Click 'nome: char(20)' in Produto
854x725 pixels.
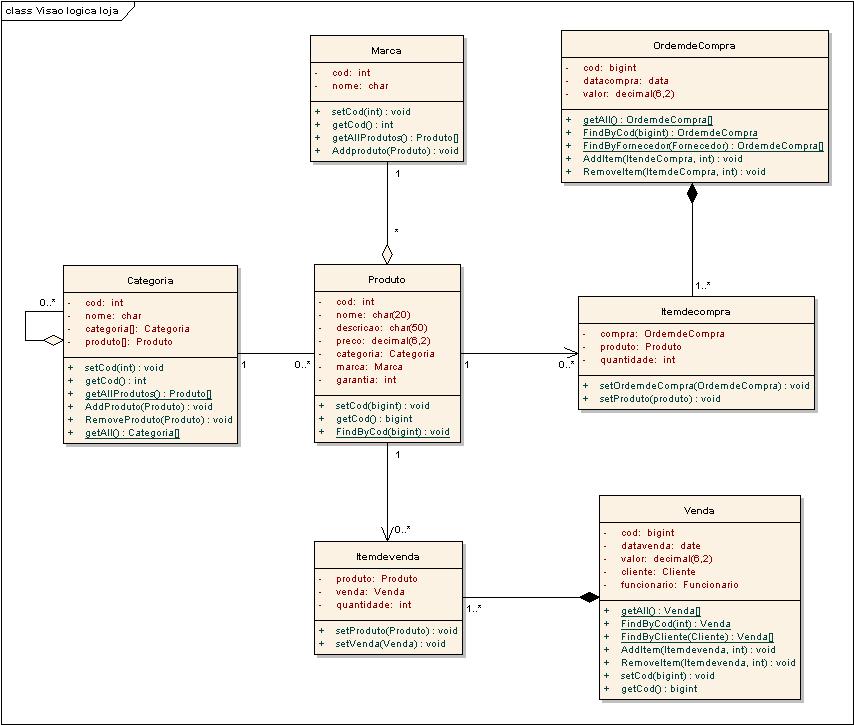click(x=373, y=315)
